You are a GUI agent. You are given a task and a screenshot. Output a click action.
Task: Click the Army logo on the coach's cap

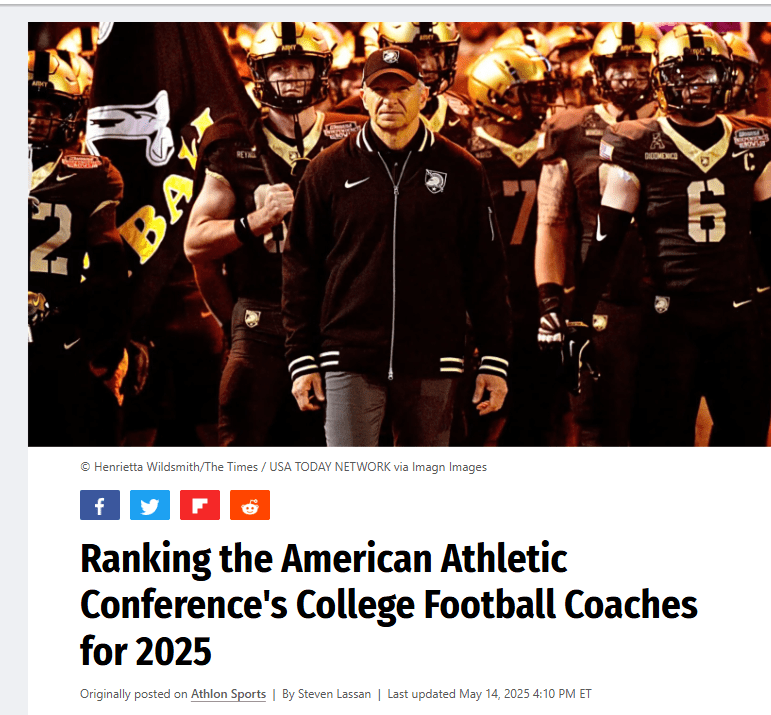pos(391,58)
